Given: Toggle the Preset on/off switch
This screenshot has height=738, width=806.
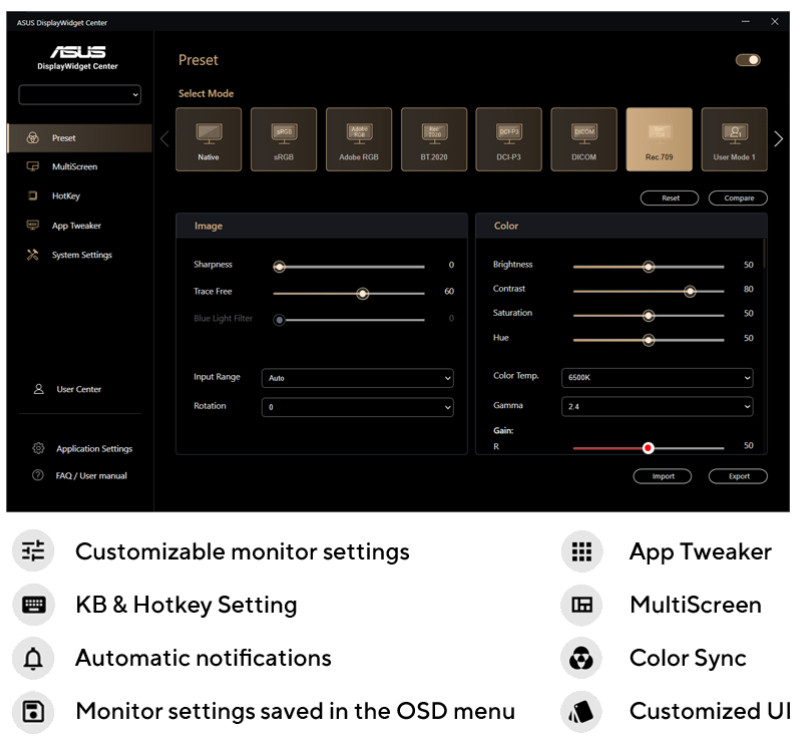Looking at the screenshot, I should tap(748, 60).
